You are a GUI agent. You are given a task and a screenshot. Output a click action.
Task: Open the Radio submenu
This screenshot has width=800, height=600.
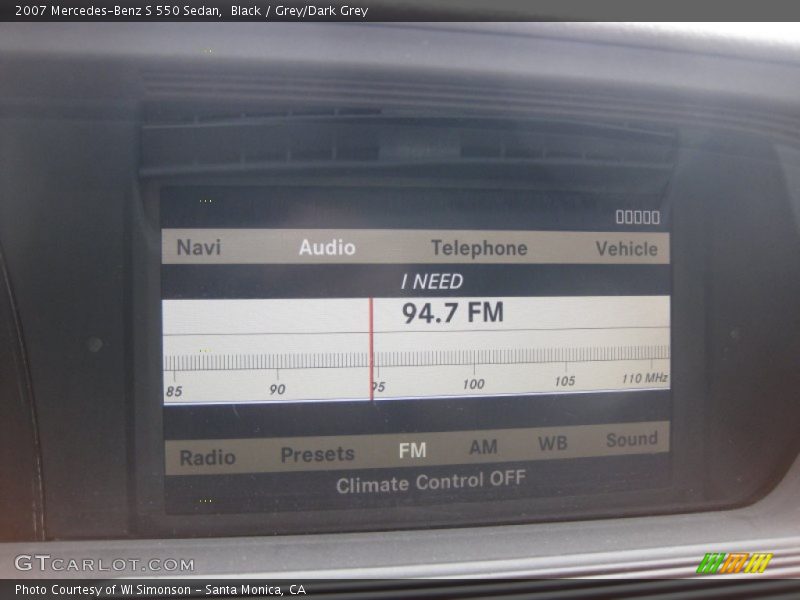pyautogui.click(x=207, y=458)
